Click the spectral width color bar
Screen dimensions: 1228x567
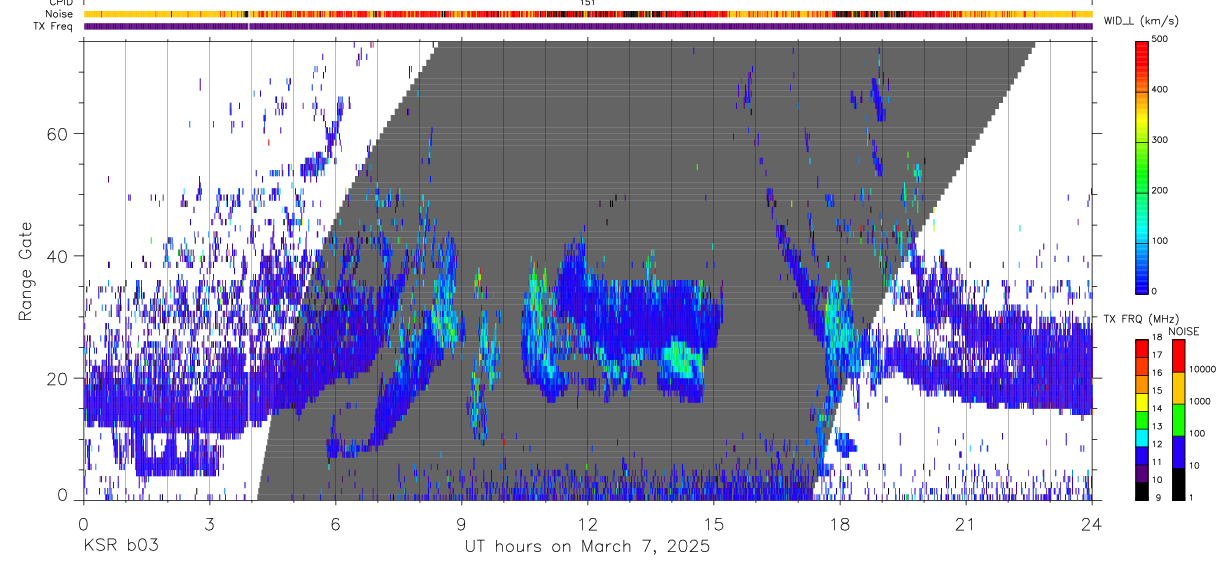click(x=1141, y=166)
